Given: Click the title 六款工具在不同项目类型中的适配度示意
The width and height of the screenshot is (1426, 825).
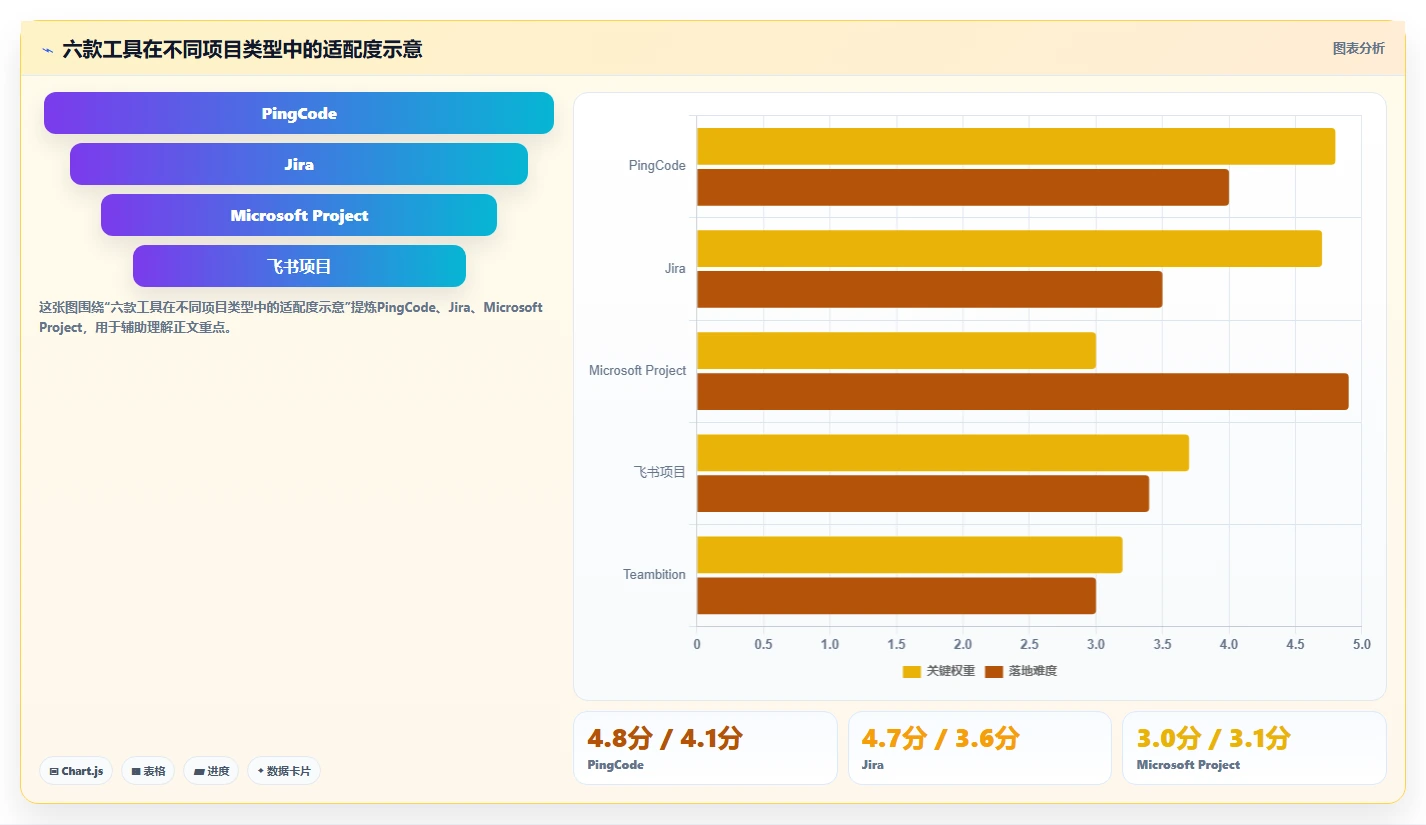Looking at the screenshot, I should coord(242,49).
